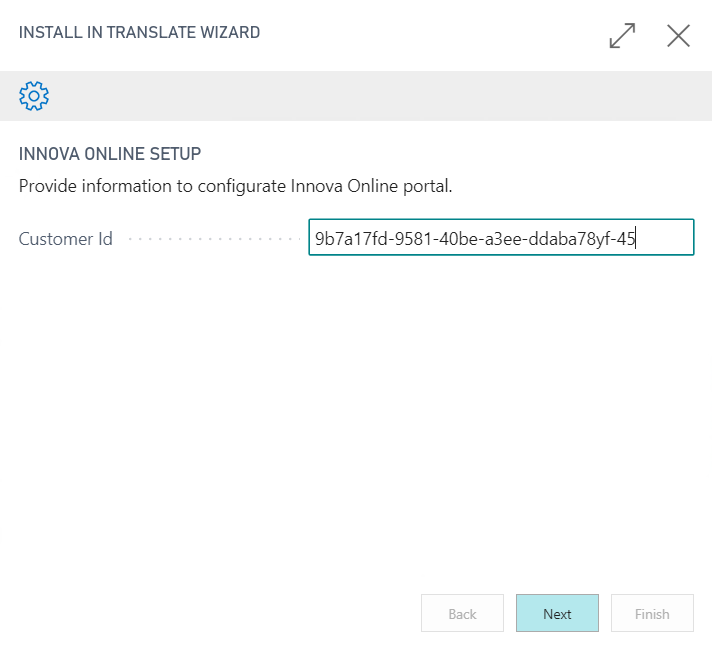Click the Provide information description text
This screenshot has height=648, width=712.
[236, 186]
